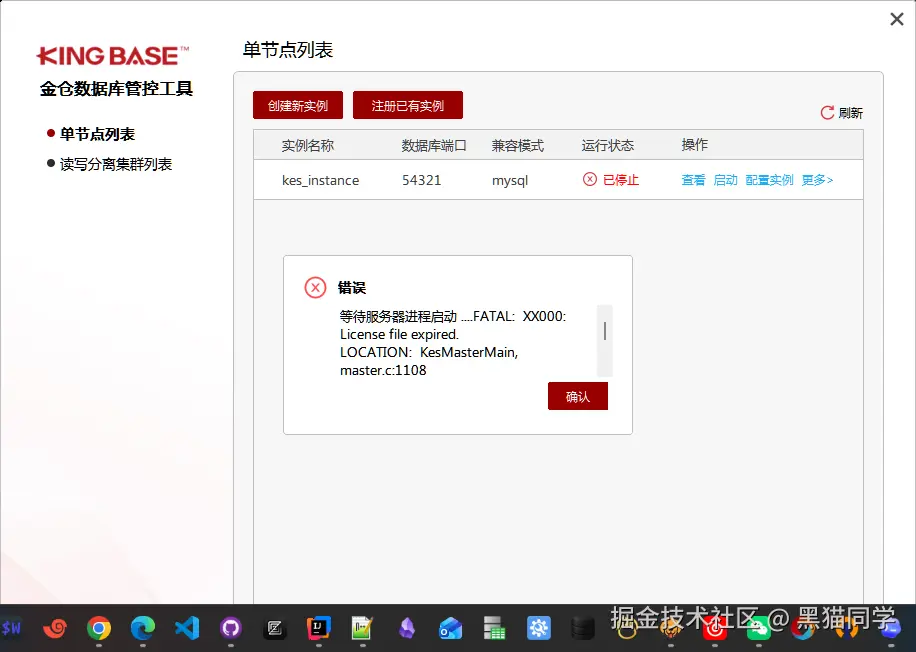916x652 pixels.
Task: Click the stopped status icon for kes_instance
Action: pos(590,179)
